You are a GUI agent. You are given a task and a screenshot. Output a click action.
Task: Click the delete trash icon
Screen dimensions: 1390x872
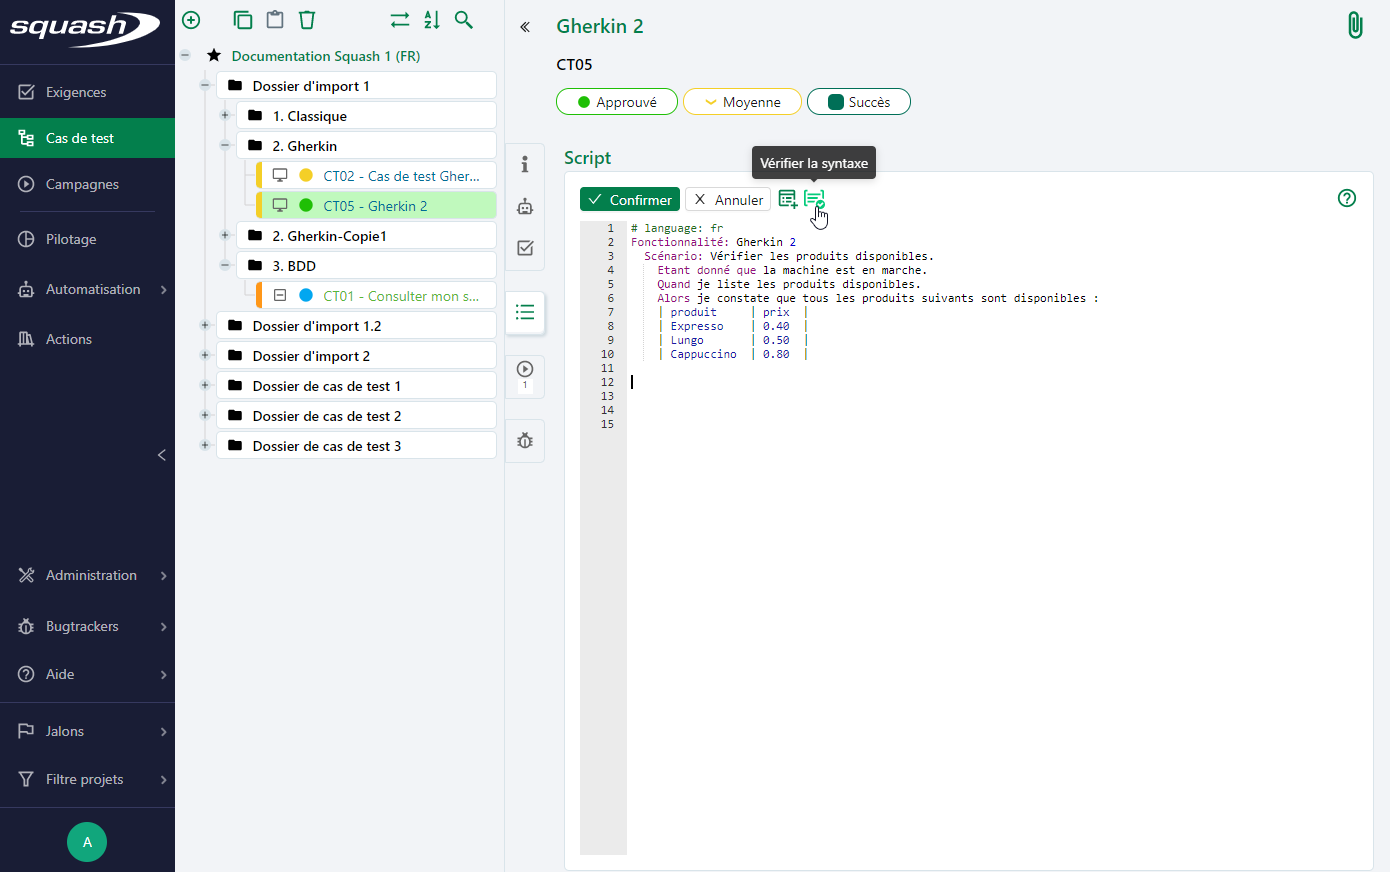pos(307,20)
